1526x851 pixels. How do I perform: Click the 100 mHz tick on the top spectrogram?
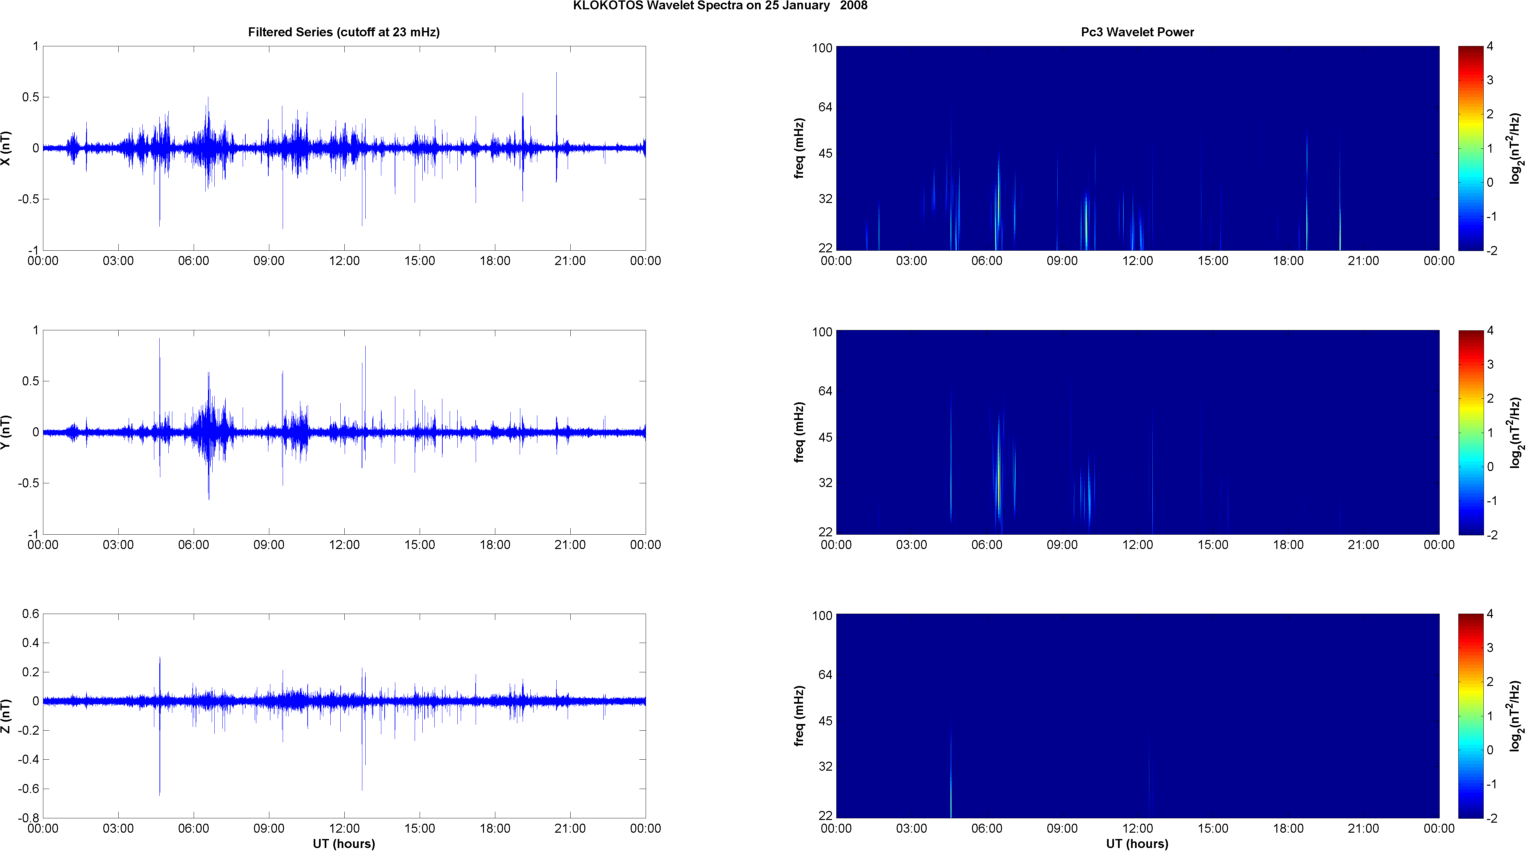coord(822,47)
